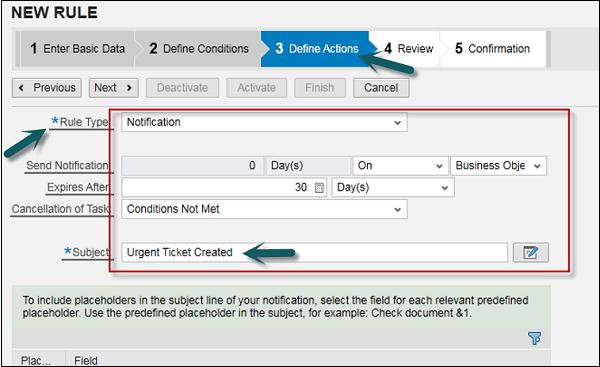
Task: Open value help icon in Expires After field
Action: click(x=319, y=188)
